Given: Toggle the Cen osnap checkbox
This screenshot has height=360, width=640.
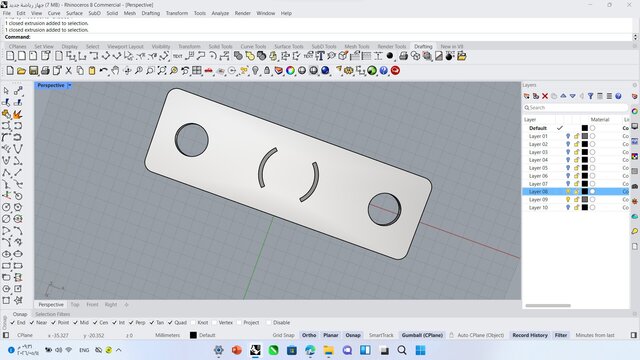Looking at the screenshot, I should pos(95,322).
